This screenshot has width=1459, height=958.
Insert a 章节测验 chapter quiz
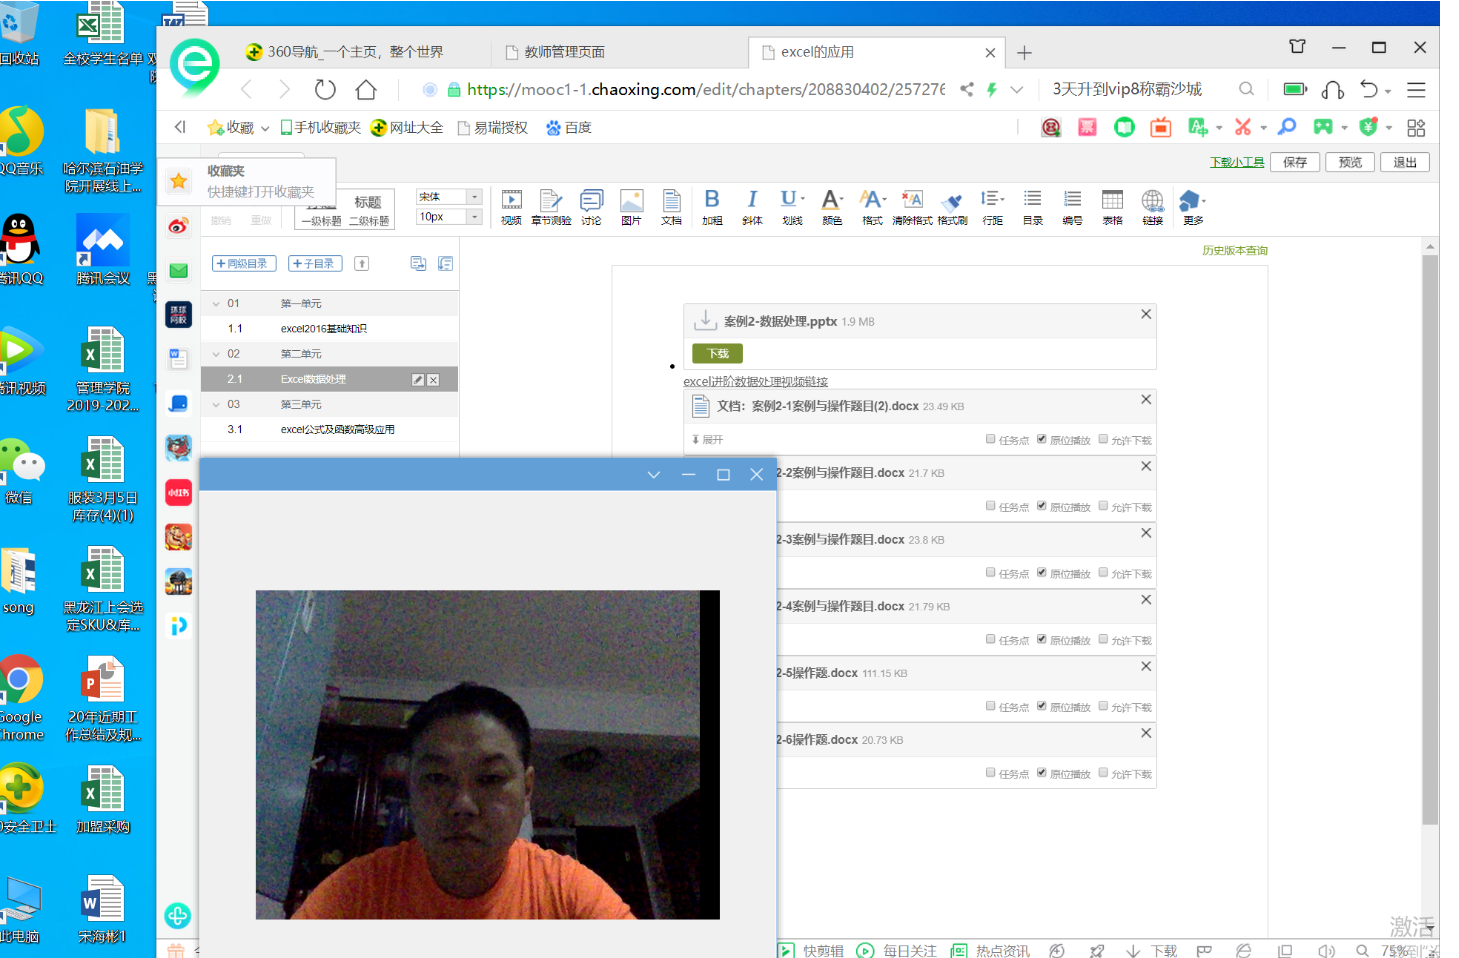550,205
